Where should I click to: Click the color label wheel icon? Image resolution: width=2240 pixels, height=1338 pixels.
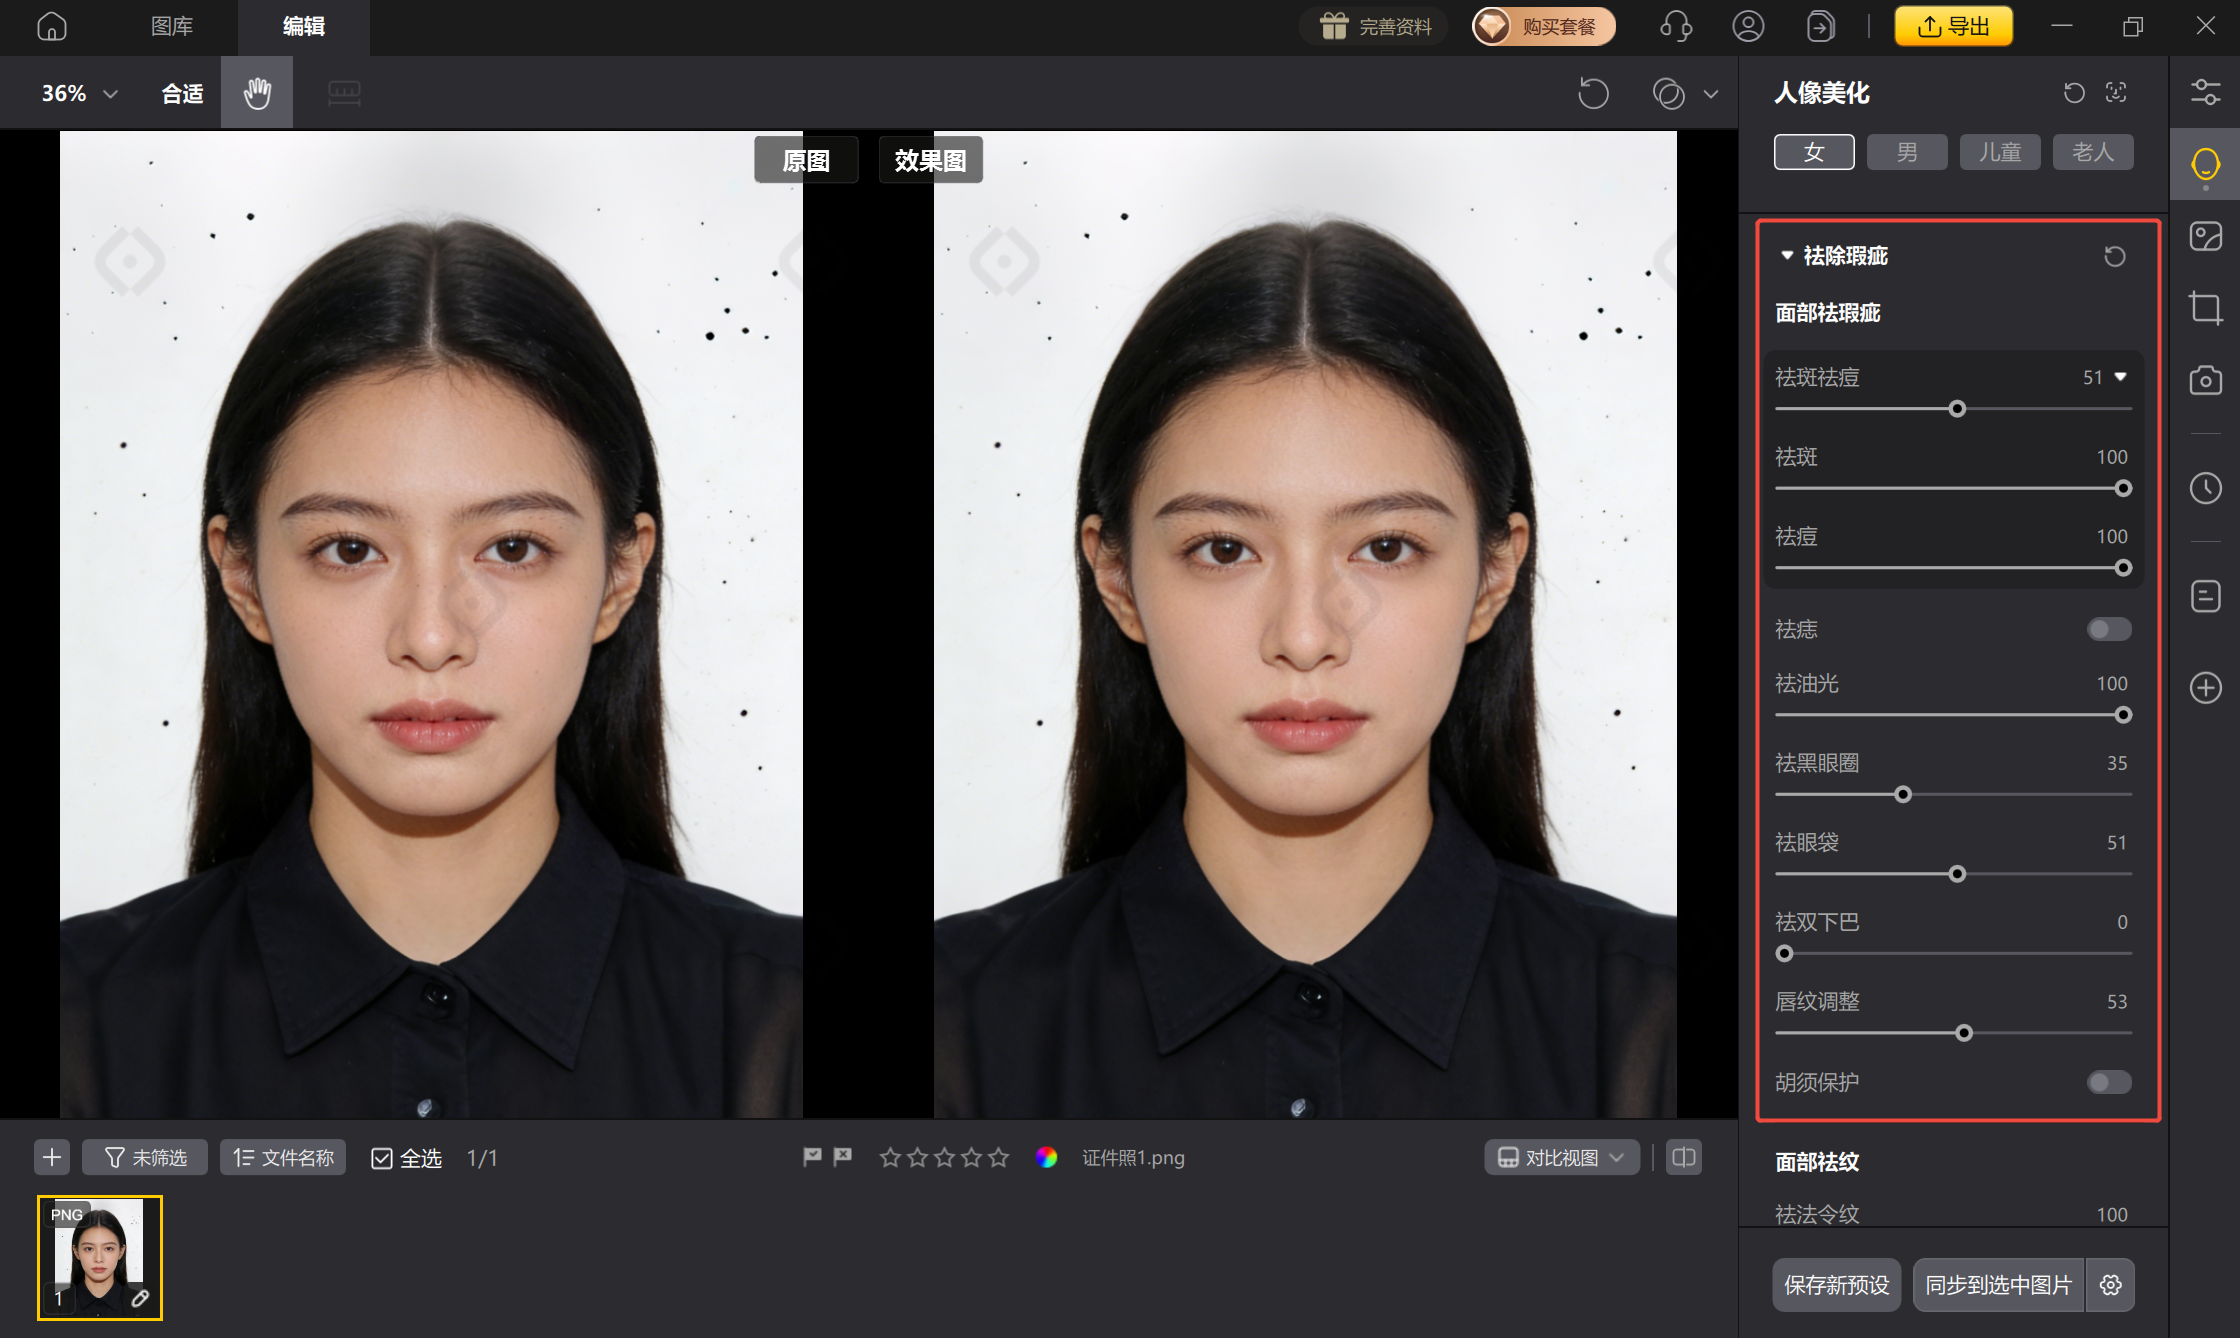[1046, 1157]
